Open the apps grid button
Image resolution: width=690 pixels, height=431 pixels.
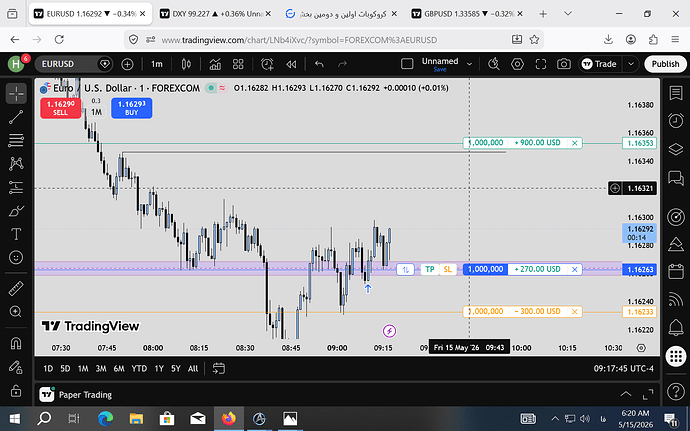click(676, 356)
